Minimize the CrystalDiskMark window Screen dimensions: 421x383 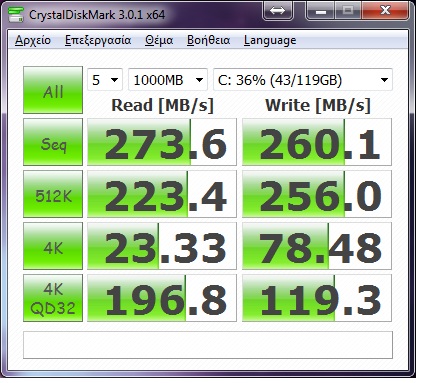tap(320, 10)
